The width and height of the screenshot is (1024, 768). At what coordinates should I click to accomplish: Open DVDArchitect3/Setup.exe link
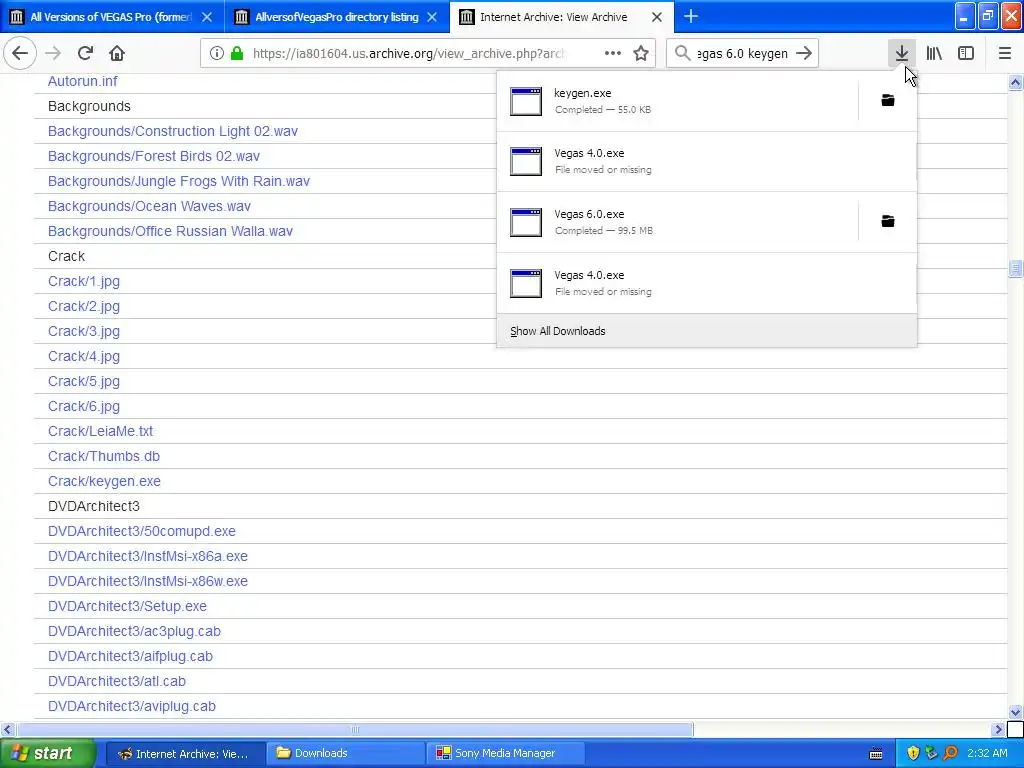(127, 606)
